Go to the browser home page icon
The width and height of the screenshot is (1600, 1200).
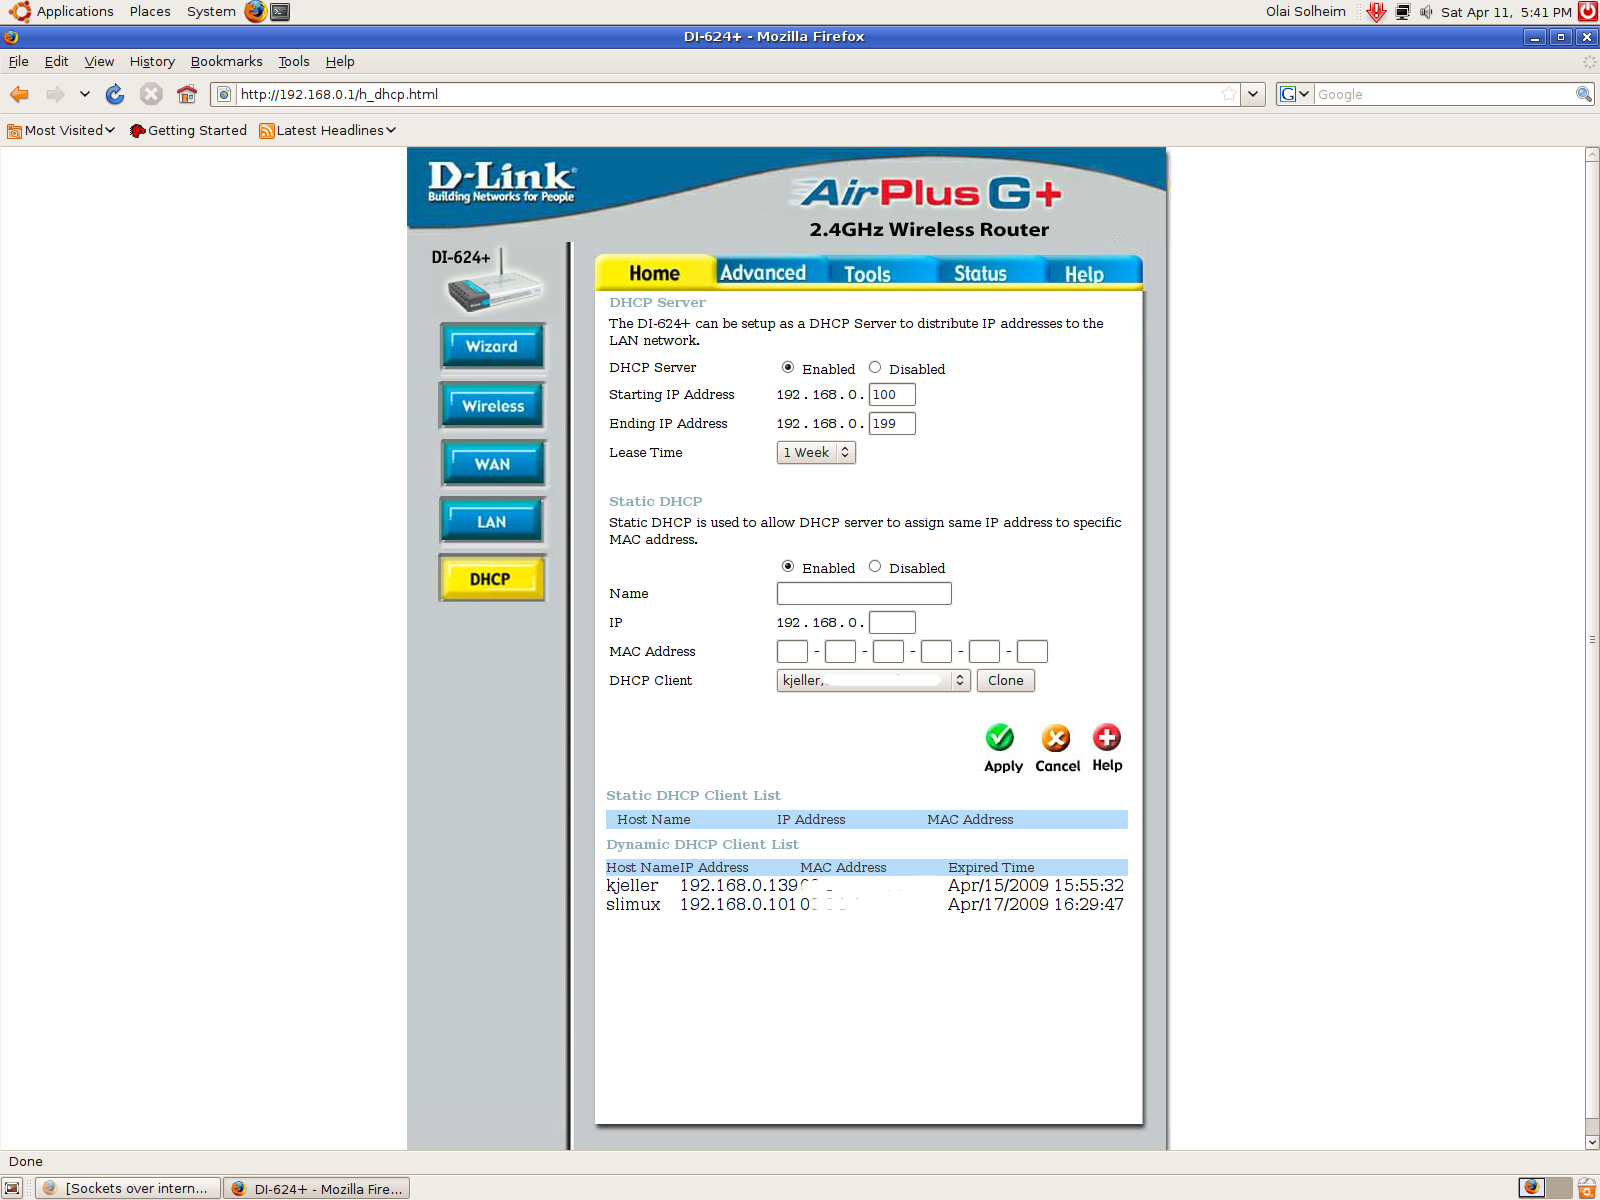(x=187, y=94)
